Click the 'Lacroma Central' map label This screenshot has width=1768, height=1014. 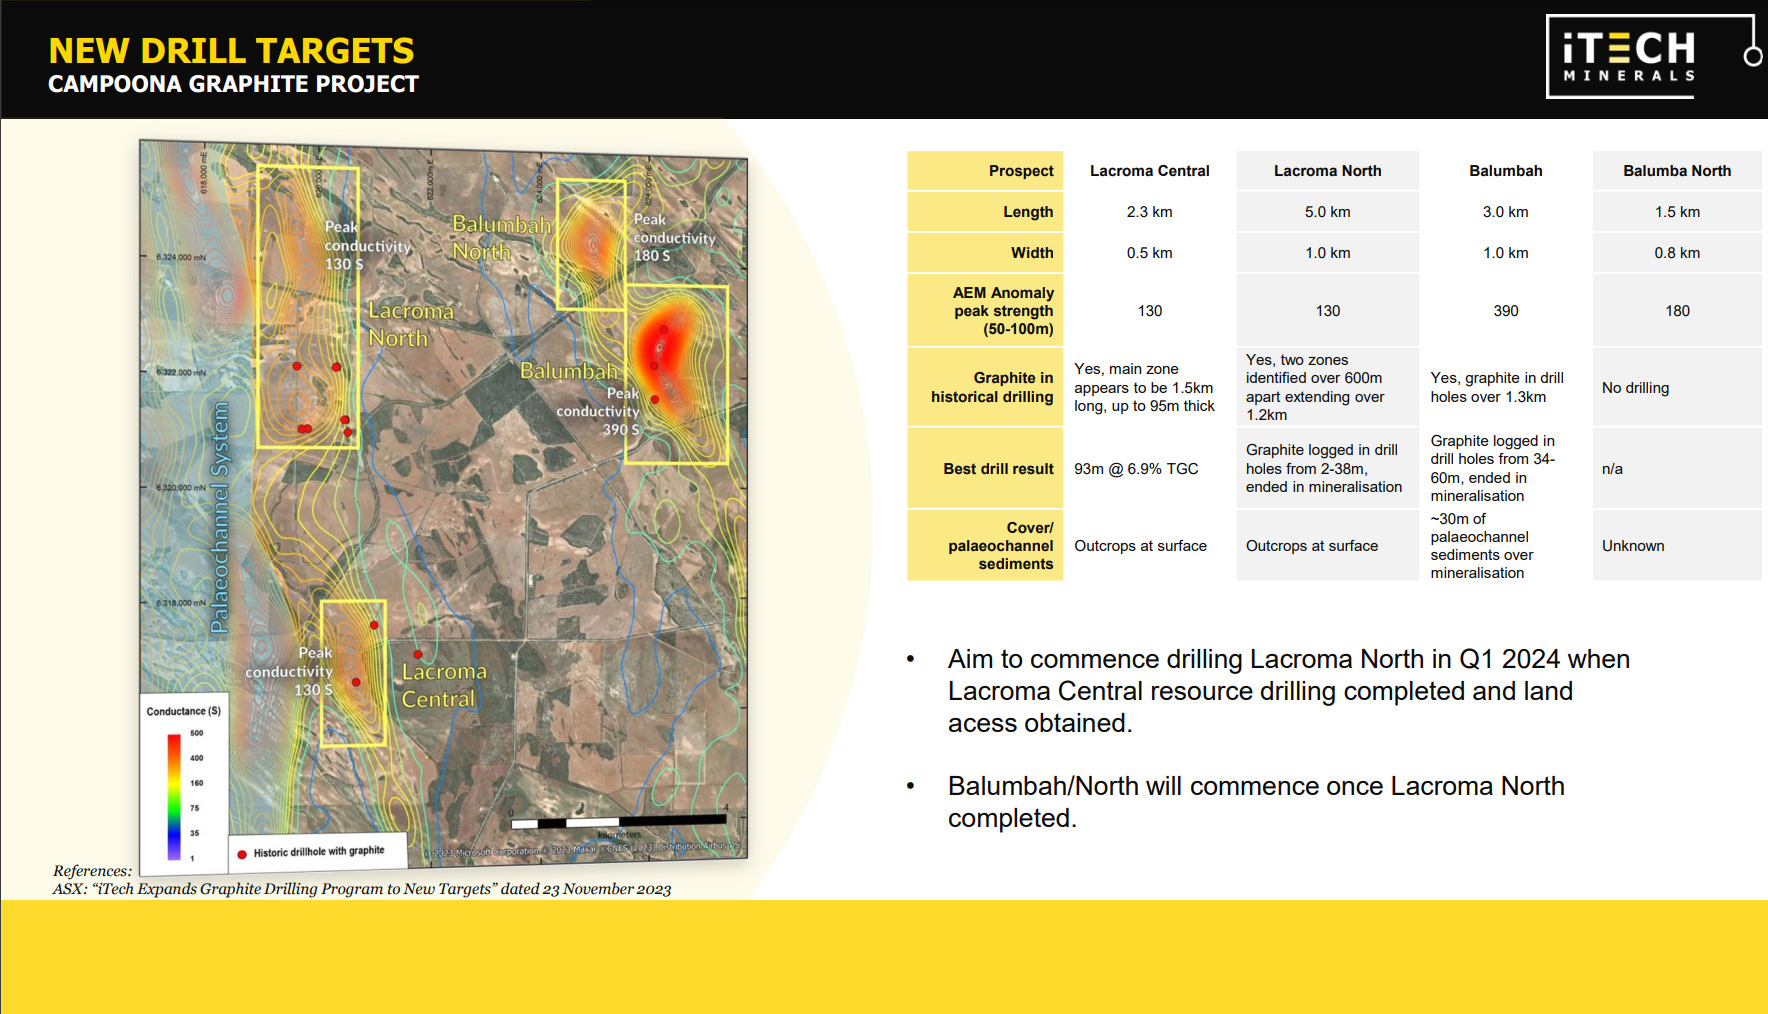point(444,685)
